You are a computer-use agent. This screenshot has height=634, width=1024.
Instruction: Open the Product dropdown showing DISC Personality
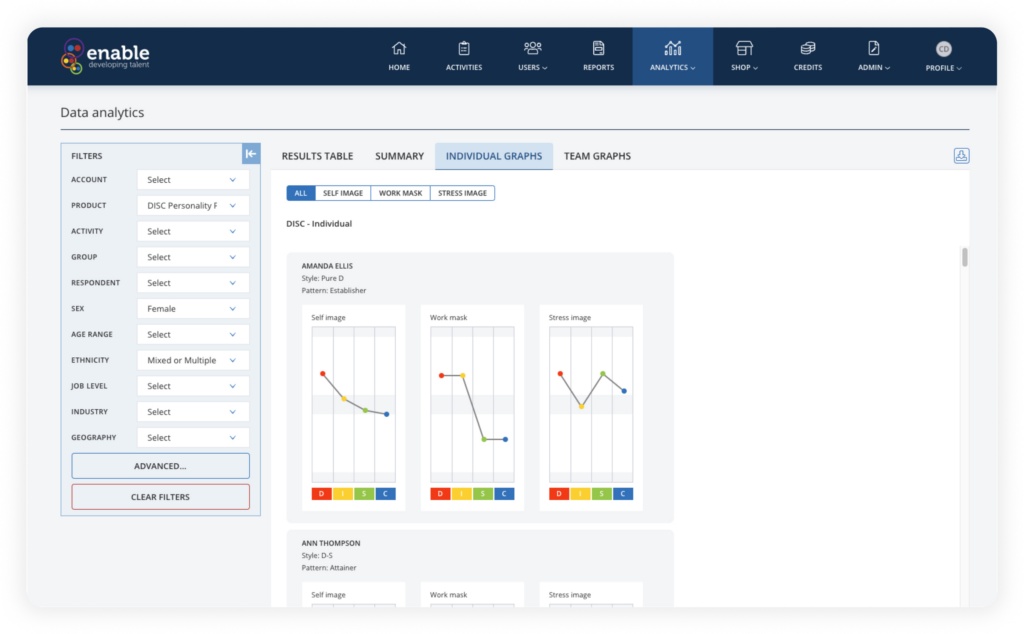(193, 206)
